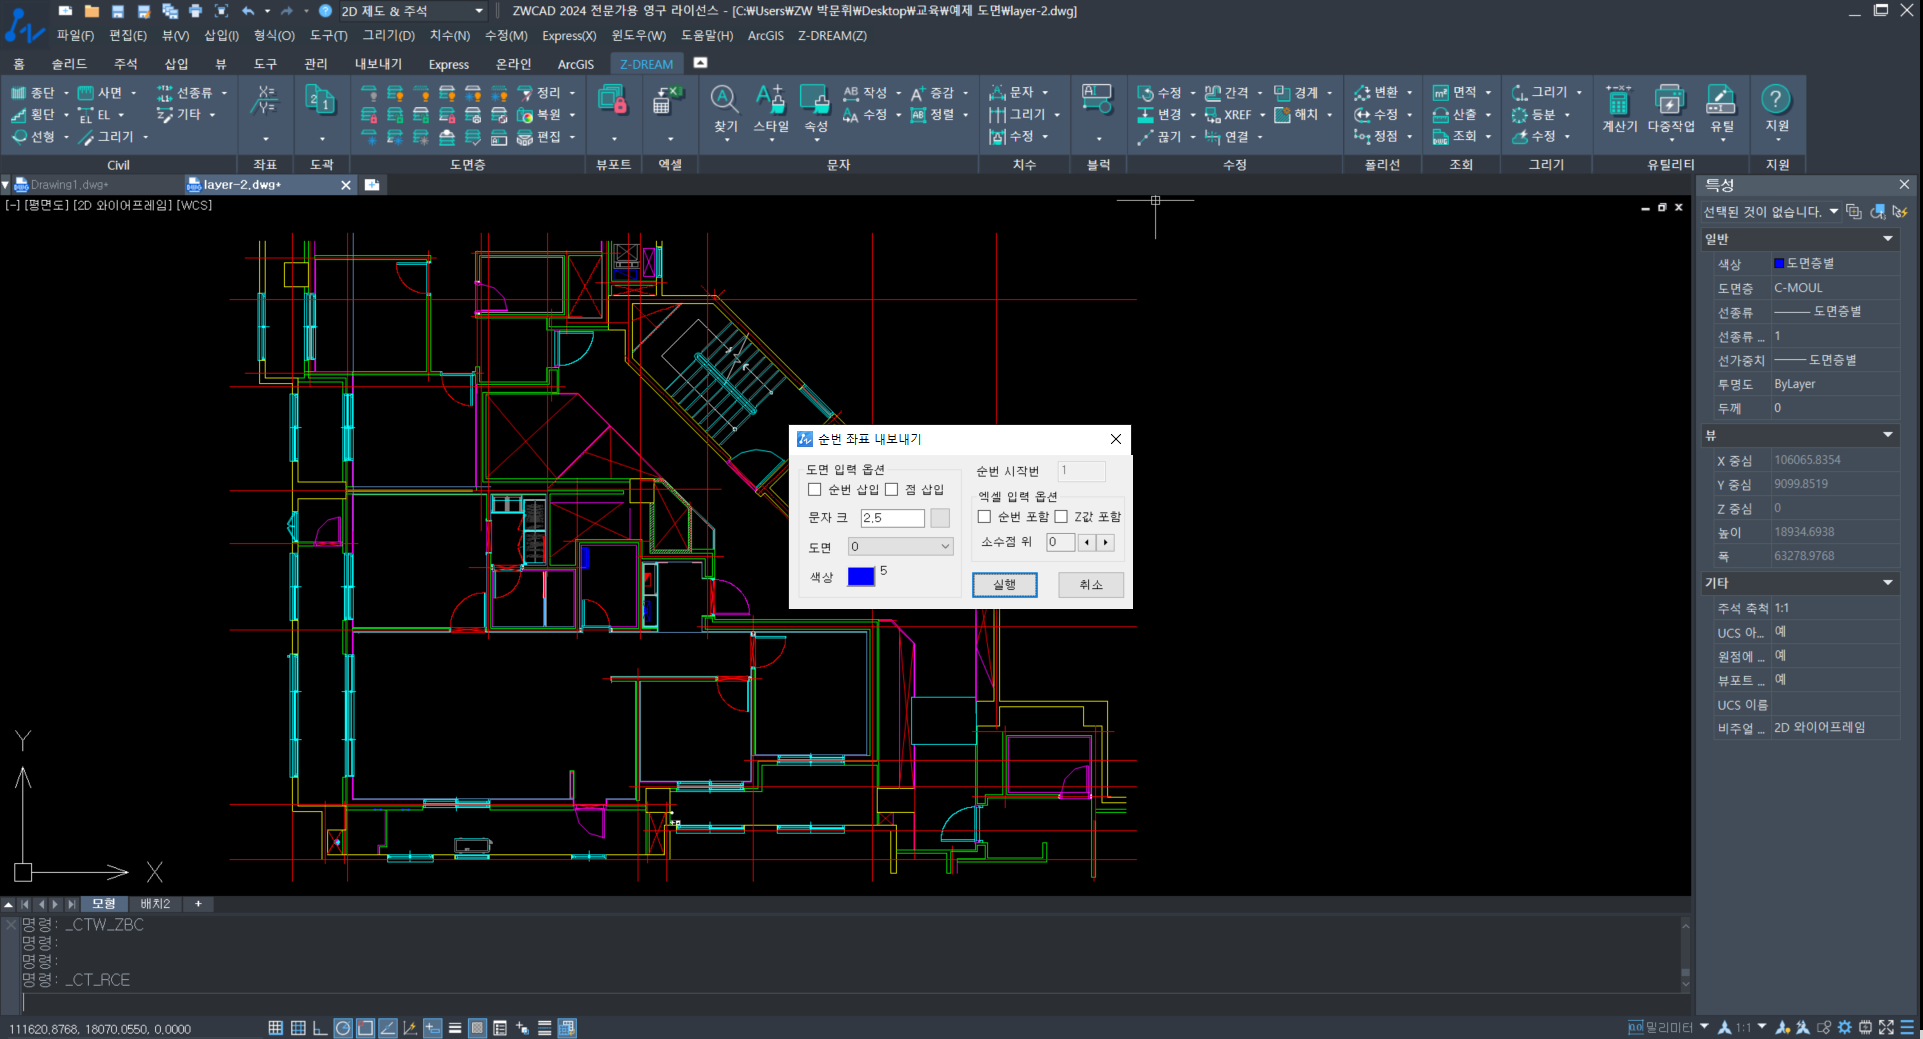Click the 뷰포트 lock icon

612,100
